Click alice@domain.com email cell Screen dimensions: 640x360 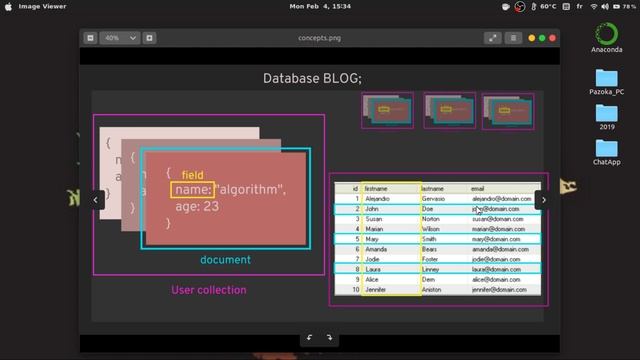click(x=496, y=280)
